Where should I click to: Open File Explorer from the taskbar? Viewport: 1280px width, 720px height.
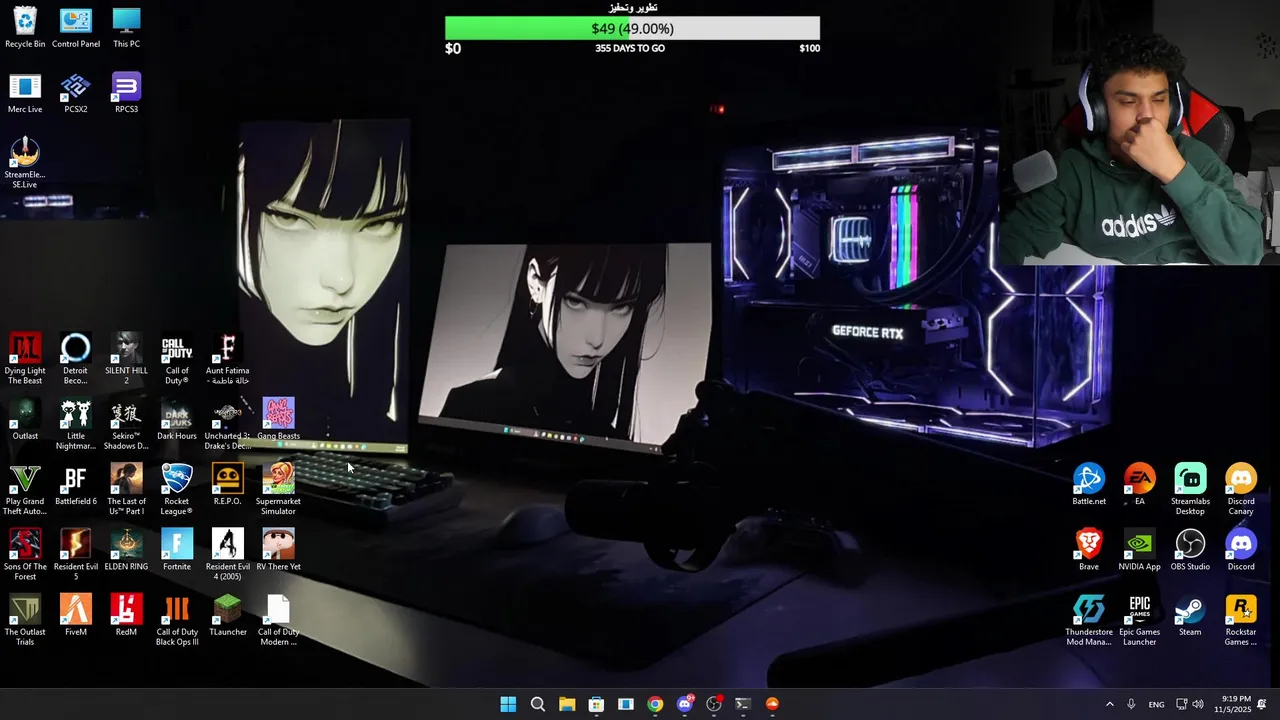(x=567, y=704)
